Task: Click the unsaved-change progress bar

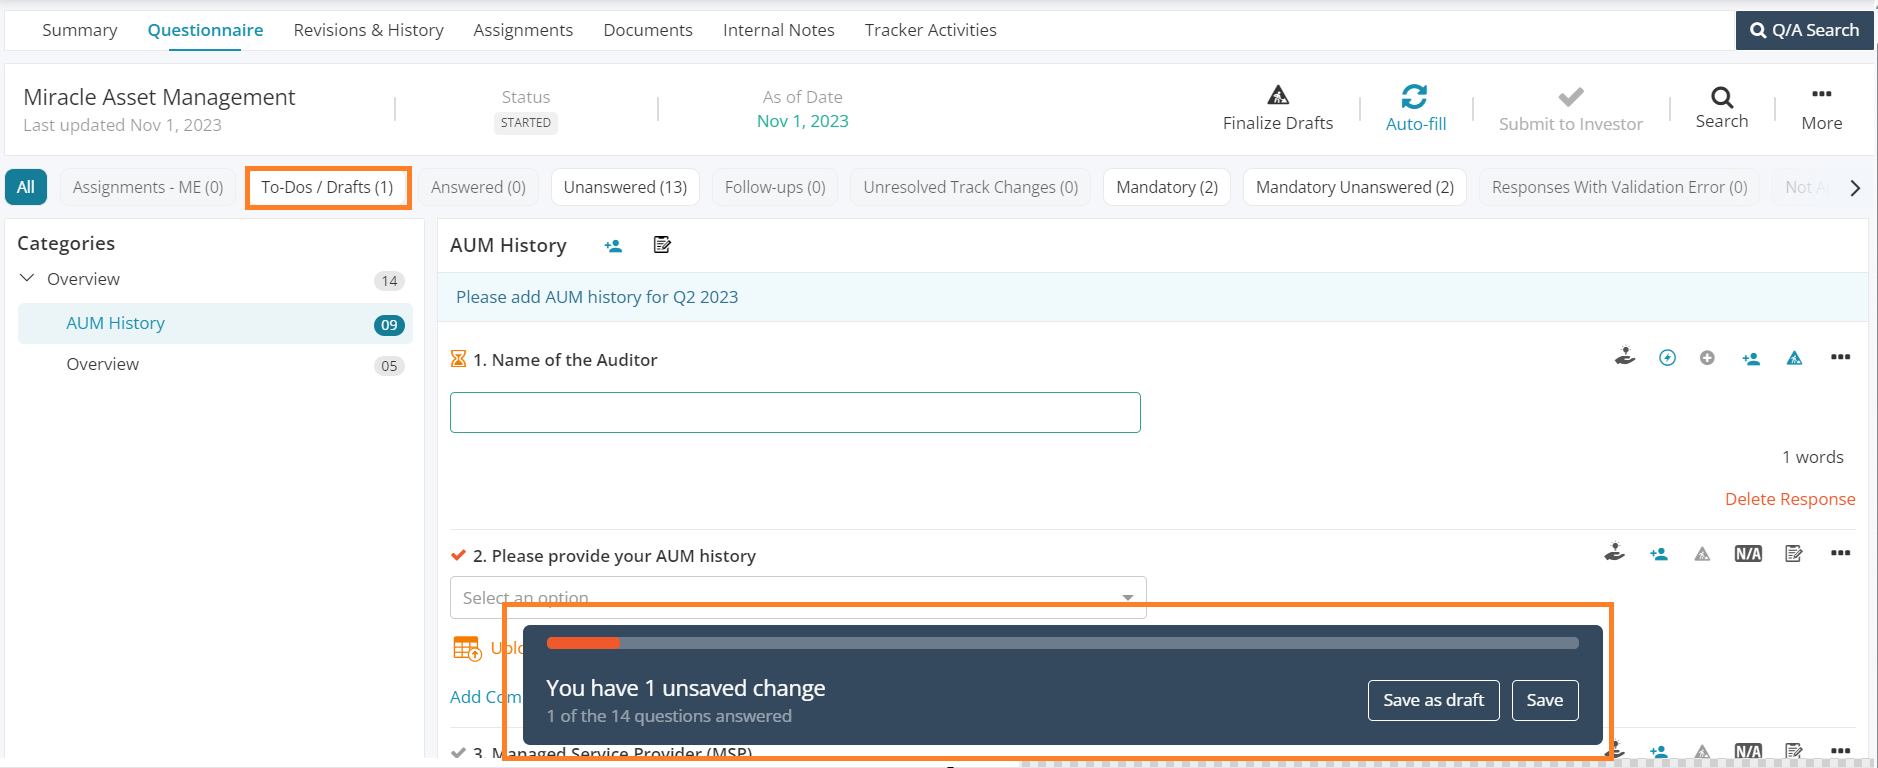Action: tap(1063, 643)
